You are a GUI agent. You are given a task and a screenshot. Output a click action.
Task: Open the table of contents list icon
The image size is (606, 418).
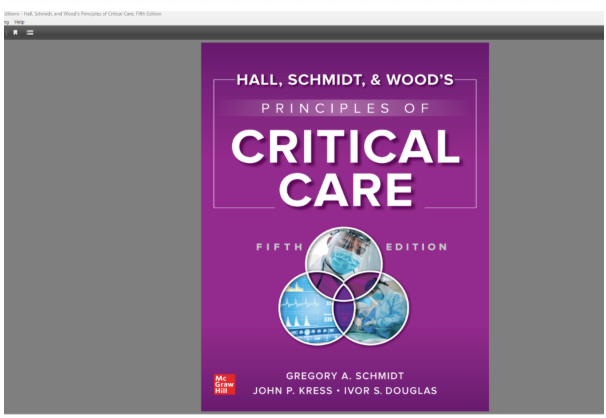pos(30,32)
